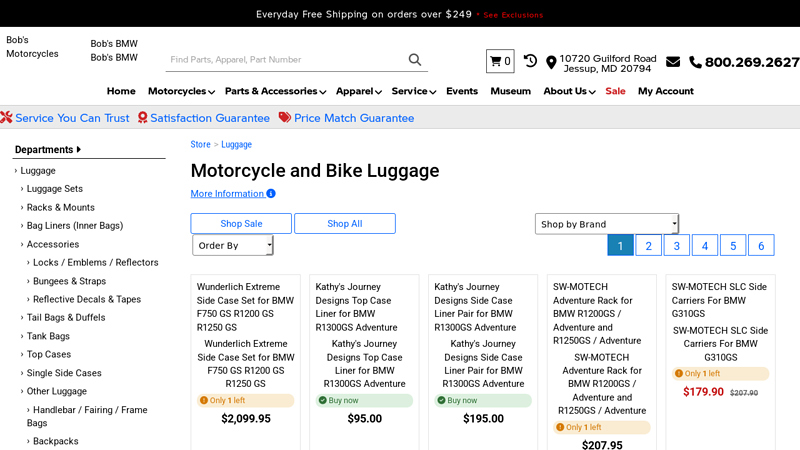The image size is (800, 450).
Task: Click the Shop Sale button
Action: click(x=241, y=224)
